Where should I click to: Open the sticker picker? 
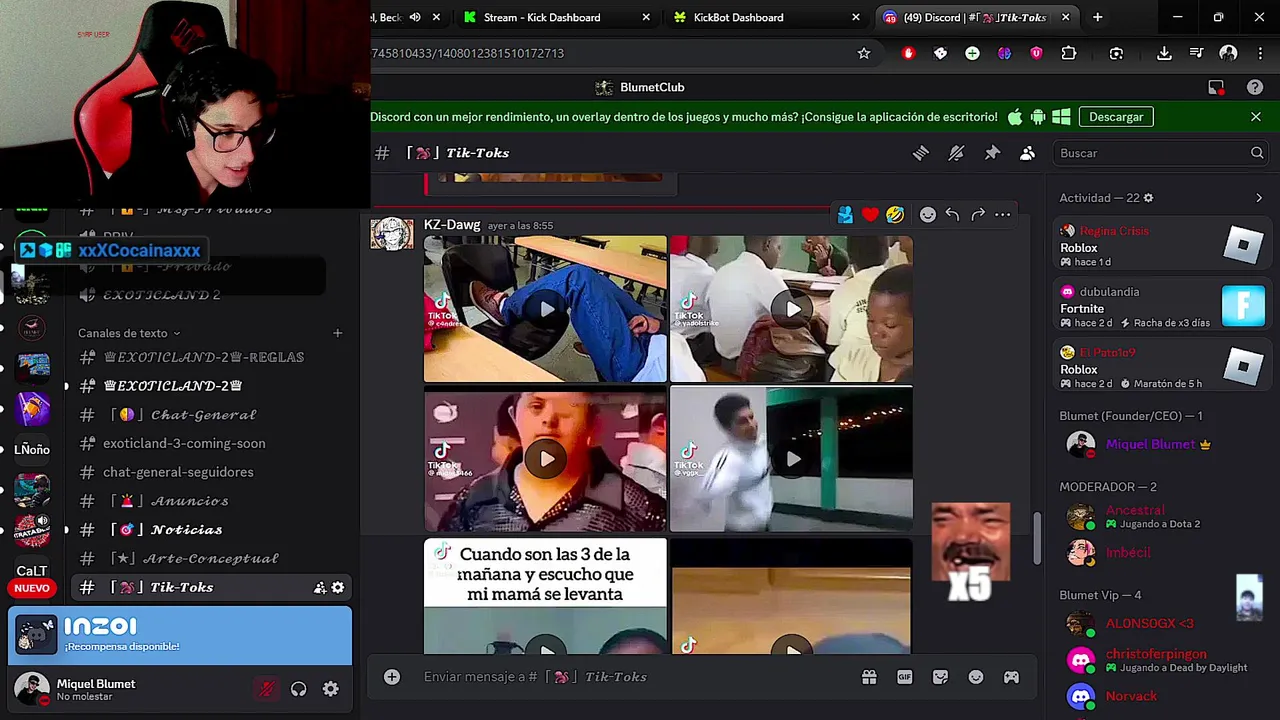coord(940,677)
